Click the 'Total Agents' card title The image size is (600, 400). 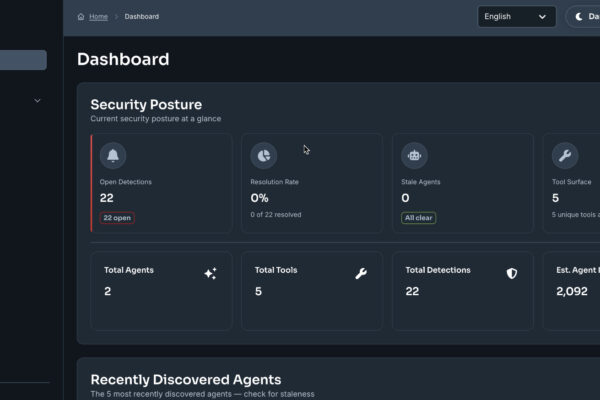point(129,270)
